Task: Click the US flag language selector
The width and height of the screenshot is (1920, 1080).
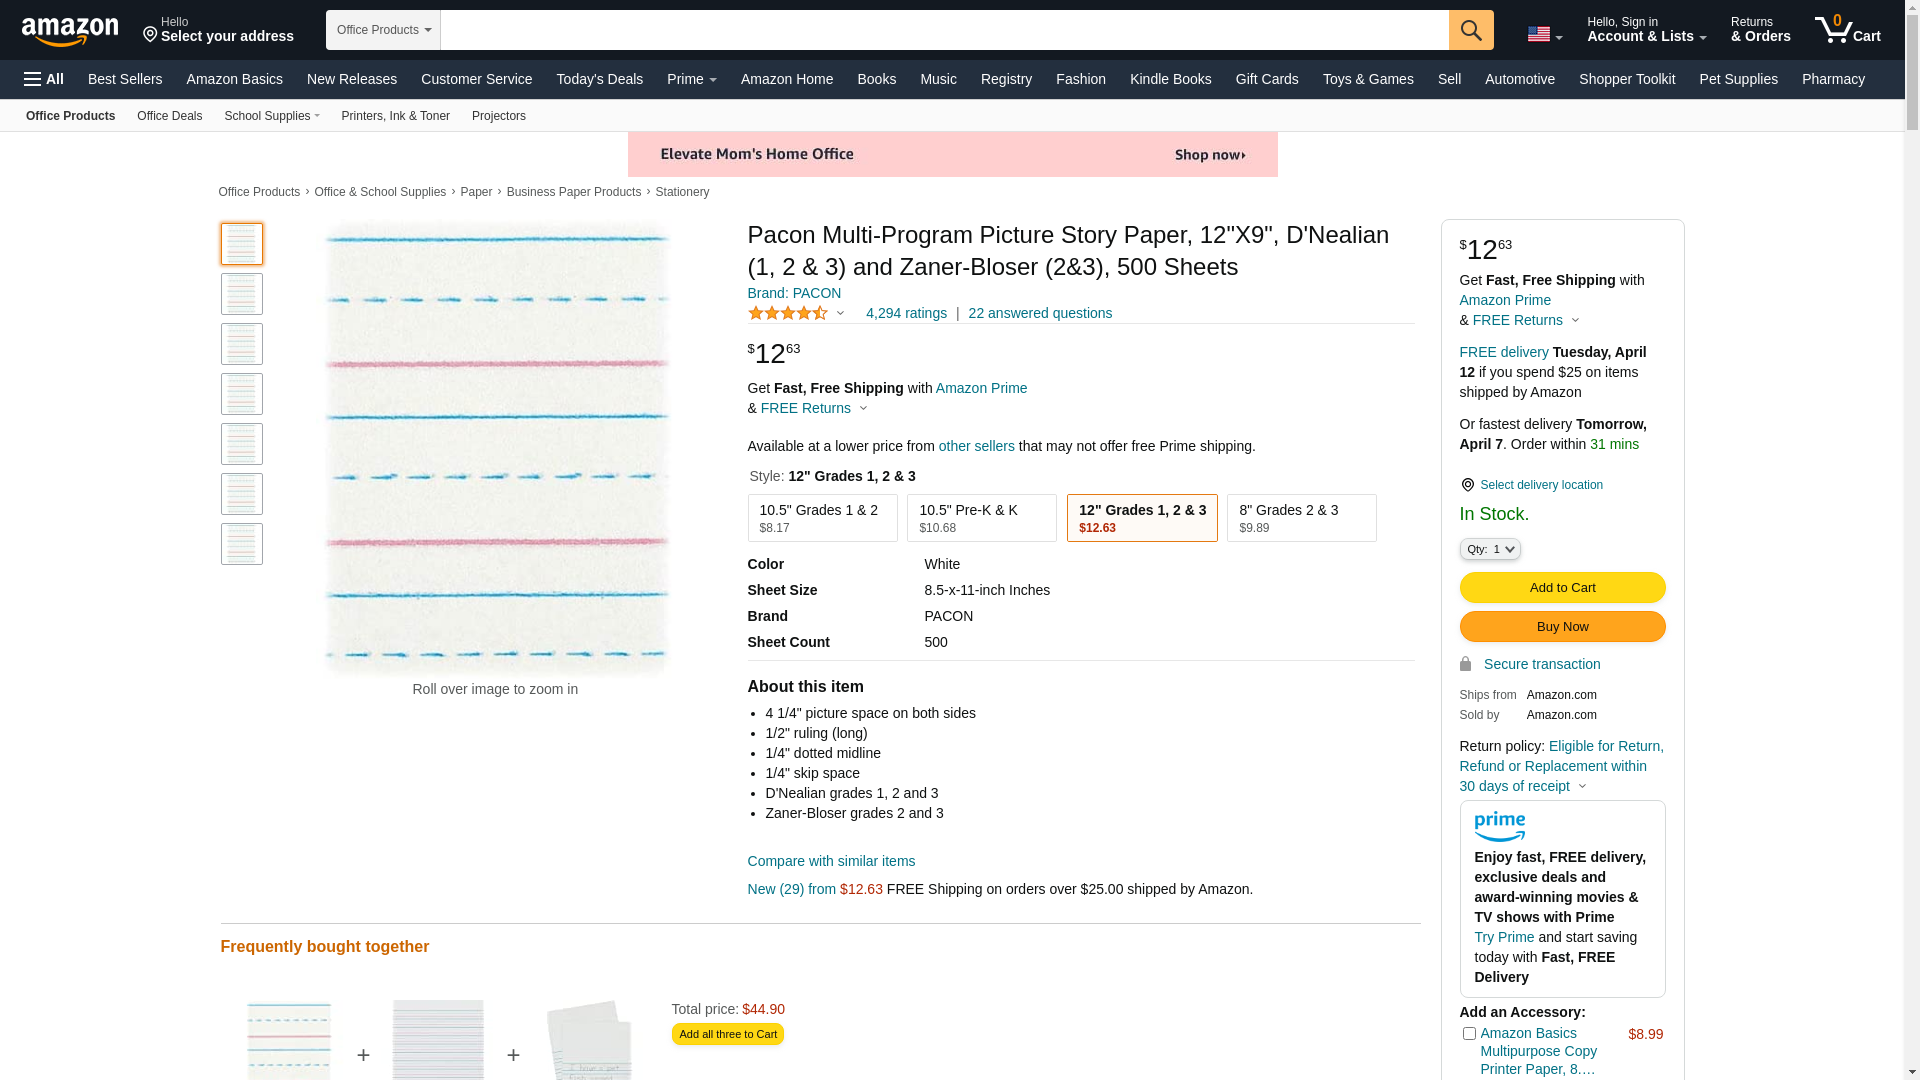Action: (1544, 35)
